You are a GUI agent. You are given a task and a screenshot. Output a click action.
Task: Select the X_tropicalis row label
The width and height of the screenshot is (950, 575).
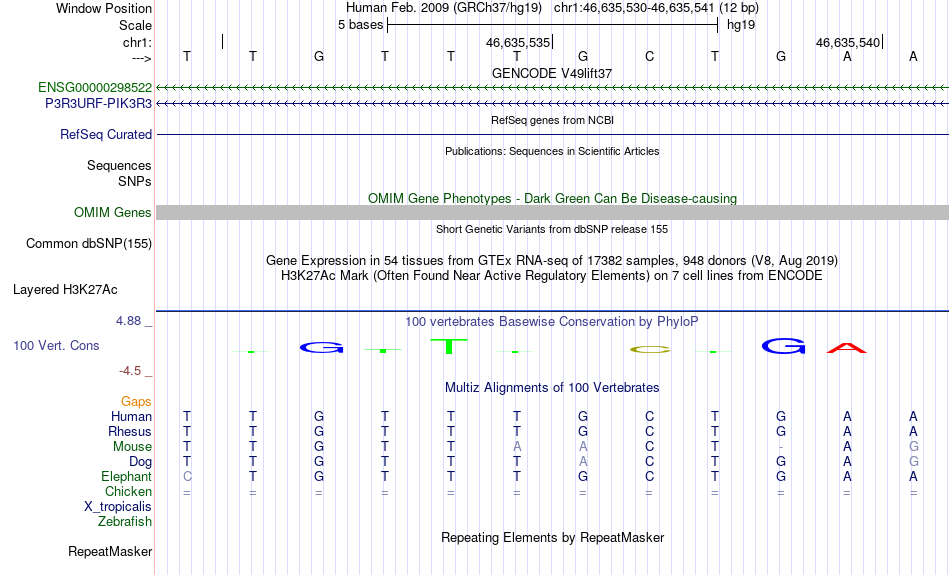coord(118,507)
